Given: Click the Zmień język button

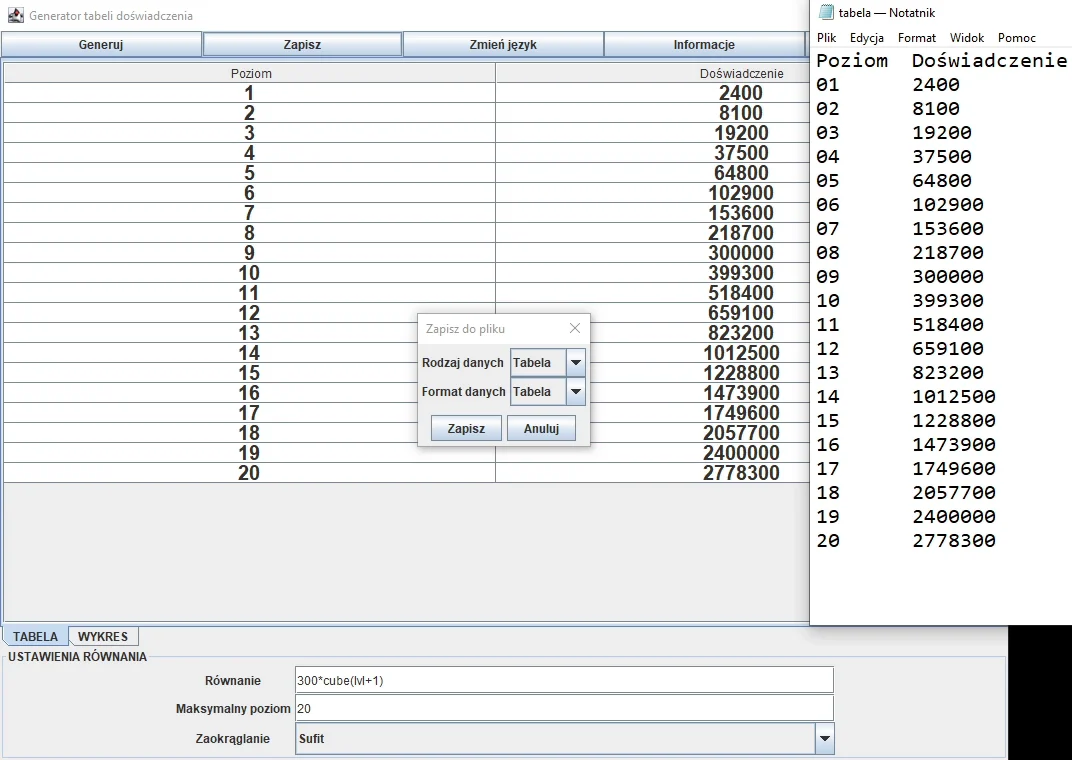Looking at the screenshot, I should pos(503,44).
